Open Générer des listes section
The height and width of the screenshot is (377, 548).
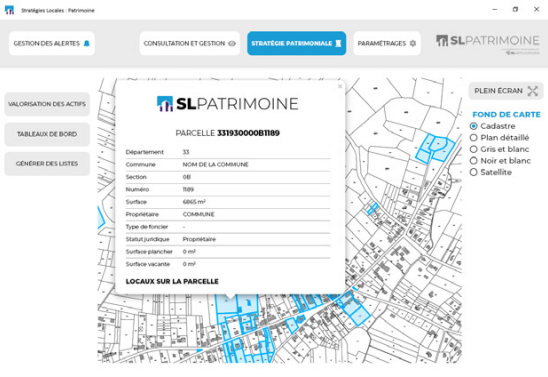tap(47, 164)
